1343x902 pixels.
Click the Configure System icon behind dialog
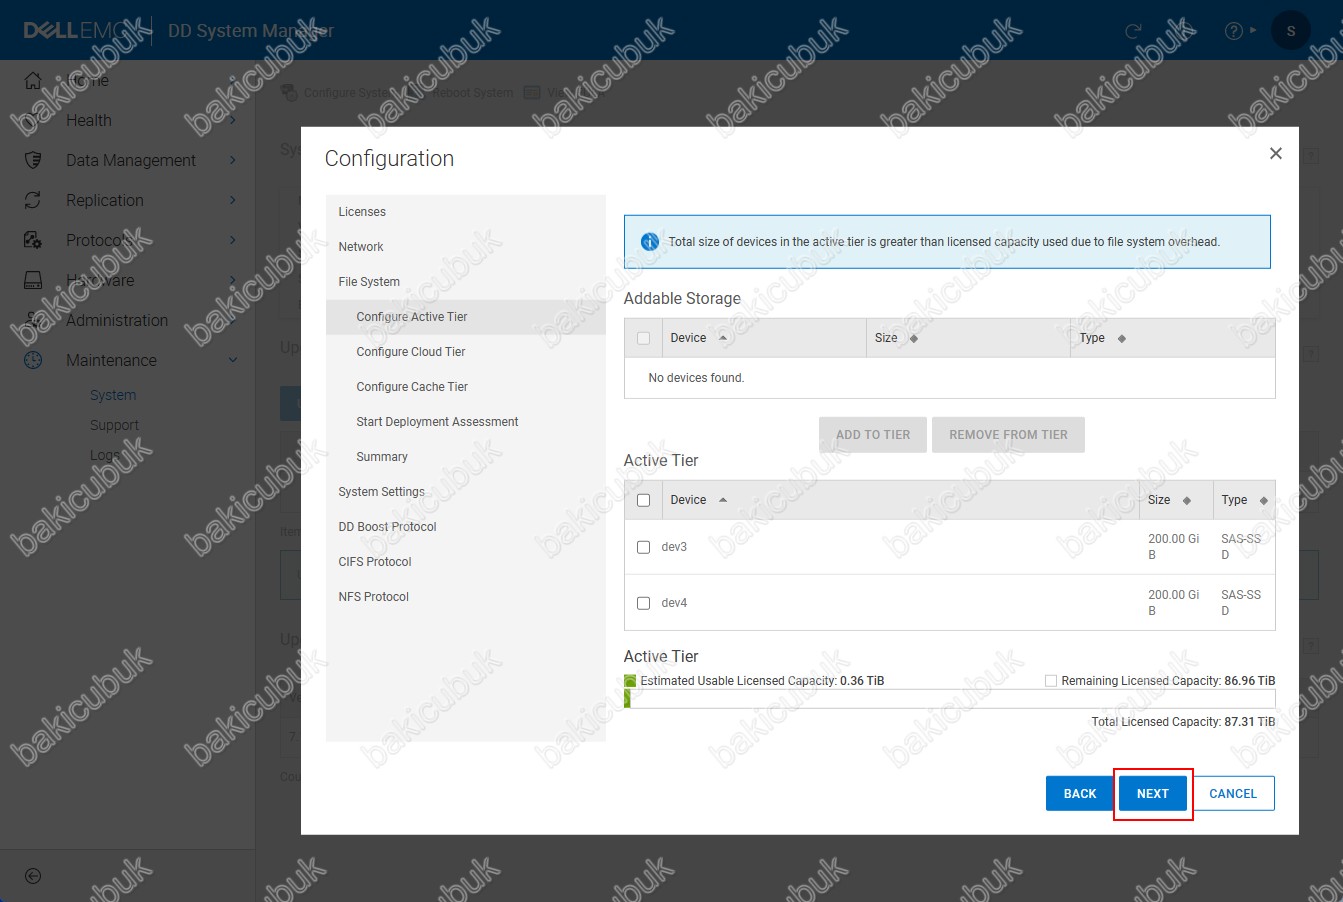(x=290, y=92)
